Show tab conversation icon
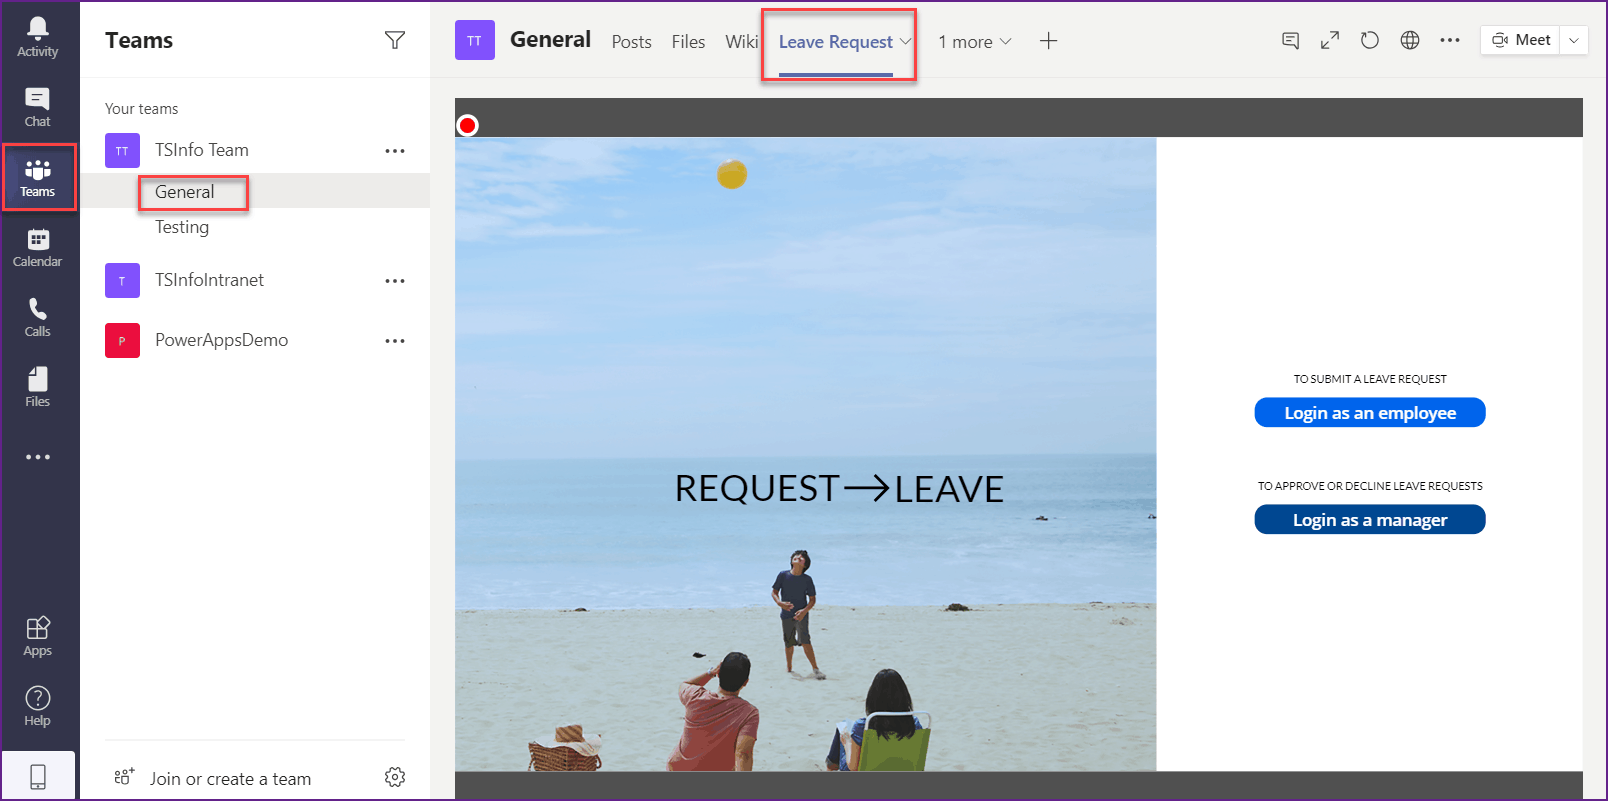Image resolution: width=1608 pixels, height=801 pixels. (x=1291, y=40)
